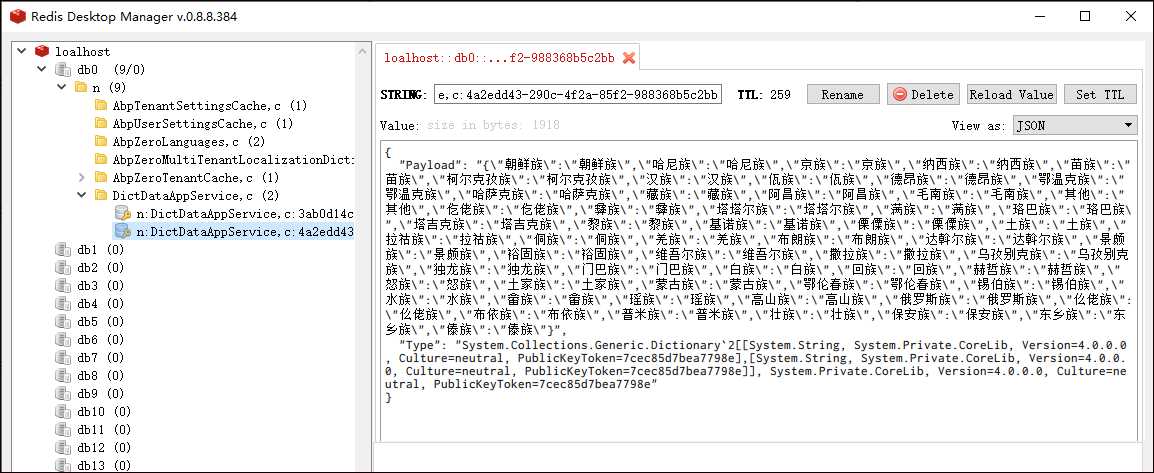Viewport: 1154px width, 473px height.
Task: Click the db2 database icon
Action: click(x=63, y=268)
